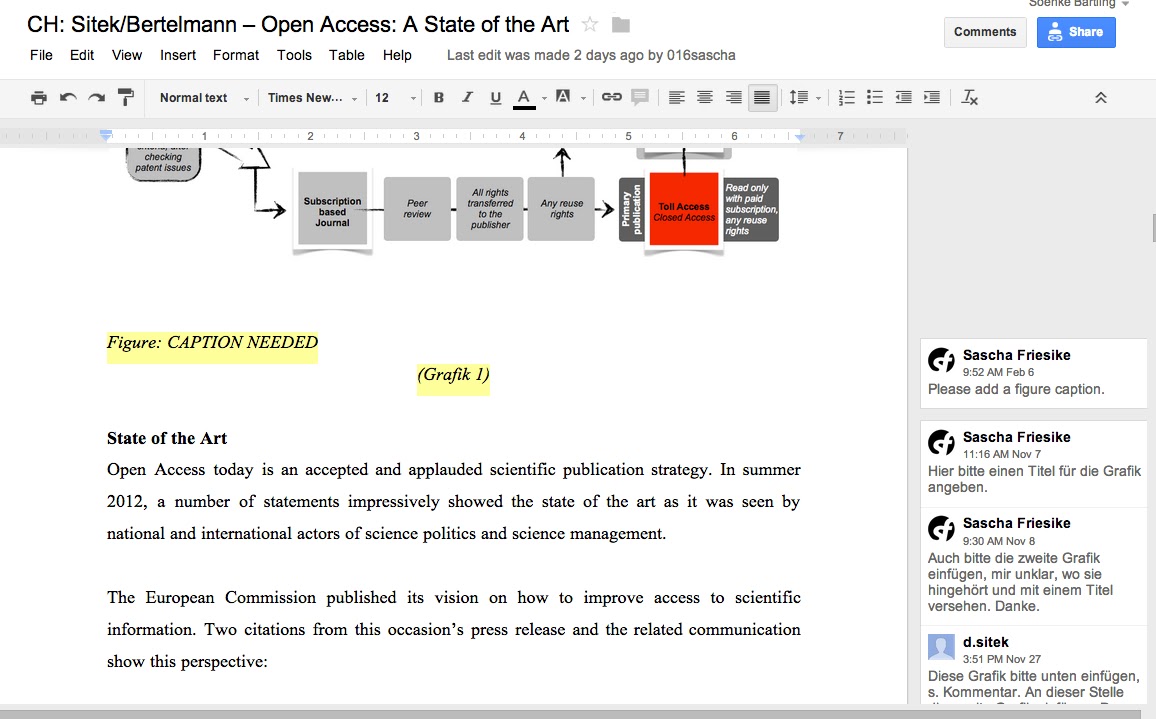
Task: Star this document
Action: click(x=590, y=25)
